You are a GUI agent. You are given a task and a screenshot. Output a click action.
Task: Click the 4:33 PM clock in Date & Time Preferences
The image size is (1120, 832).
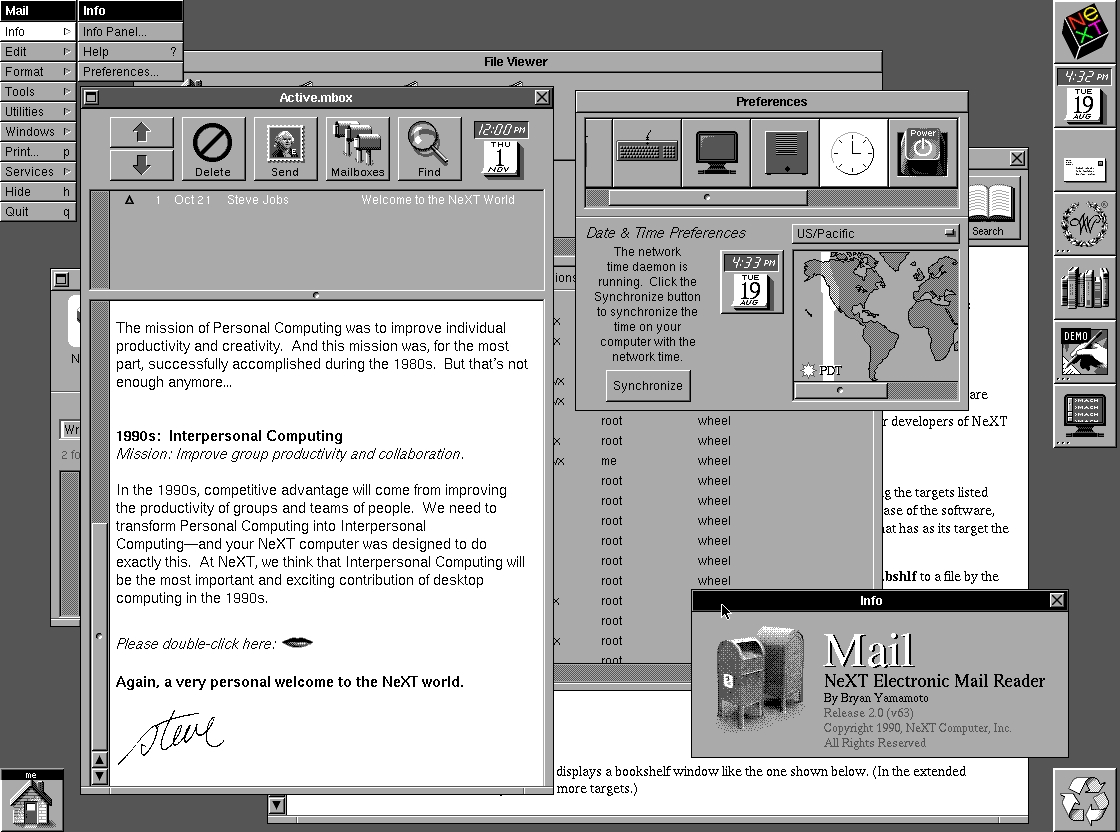coord(751,281)
